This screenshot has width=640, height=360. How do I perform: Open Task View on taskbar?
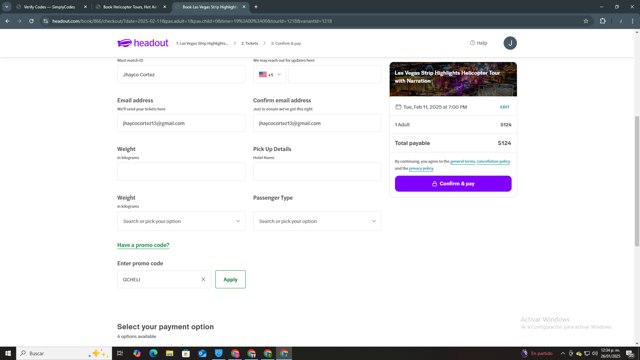[120, 353]
